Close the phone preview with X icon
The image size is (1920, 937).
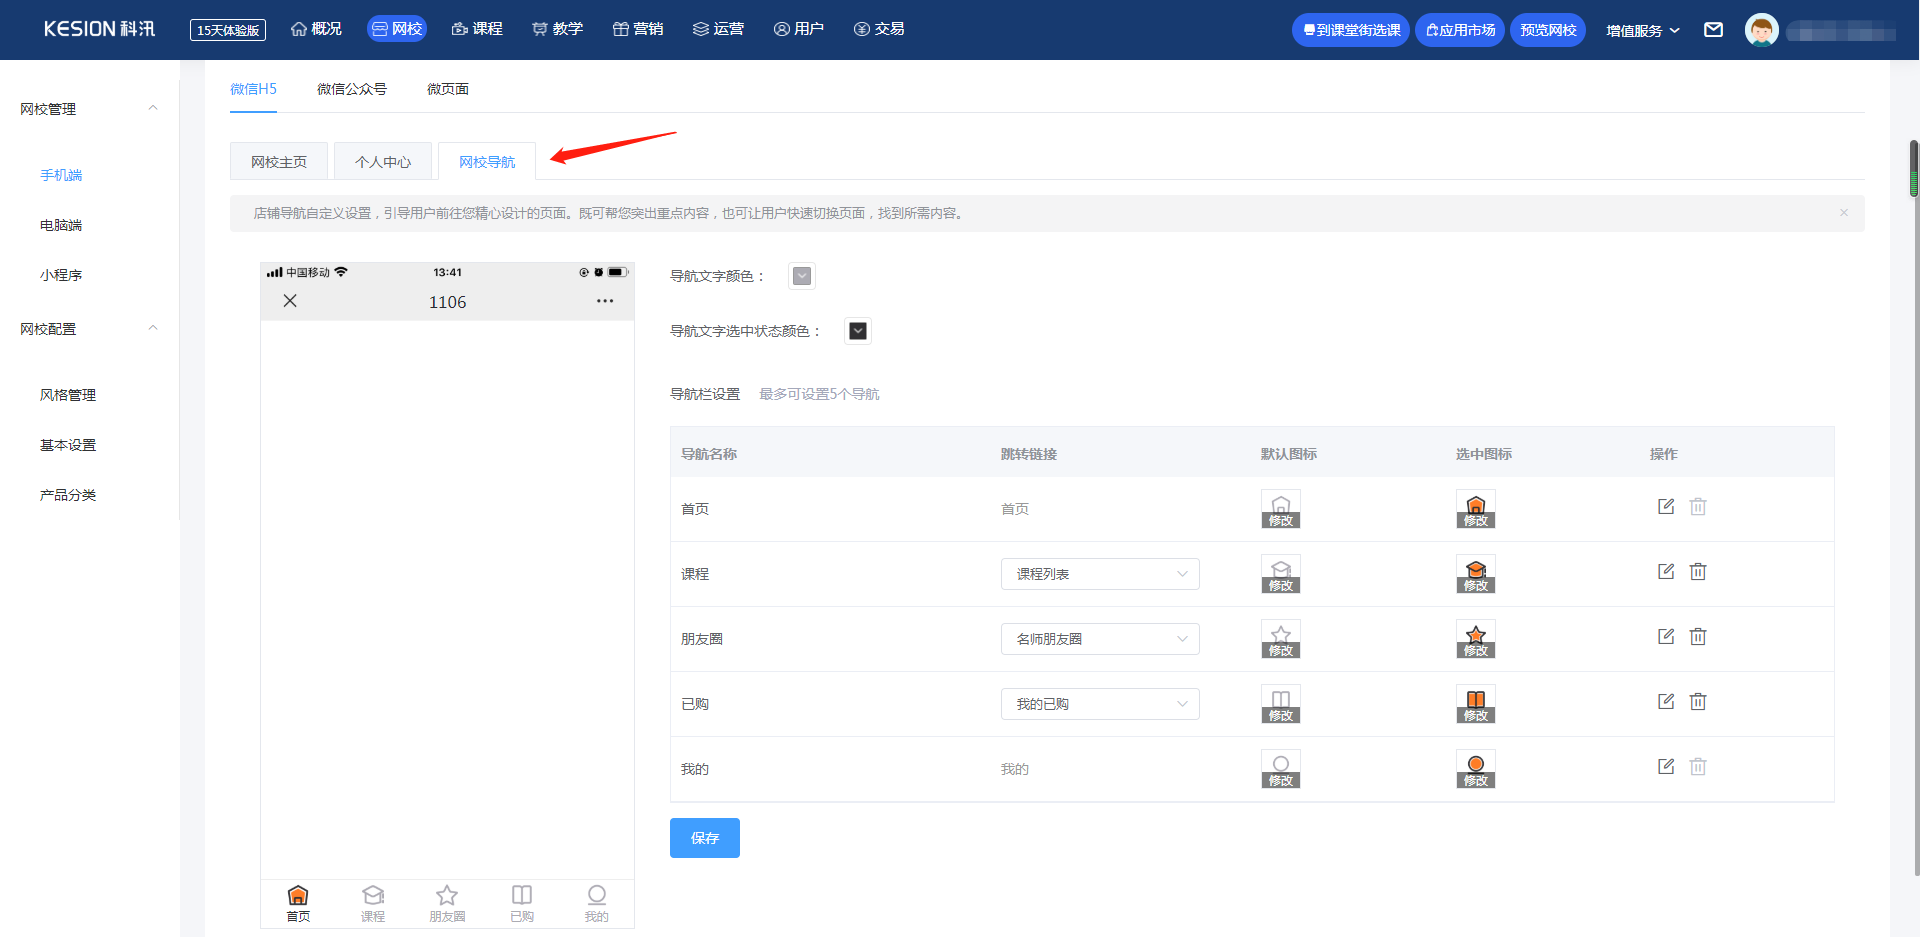pos(290,301)
